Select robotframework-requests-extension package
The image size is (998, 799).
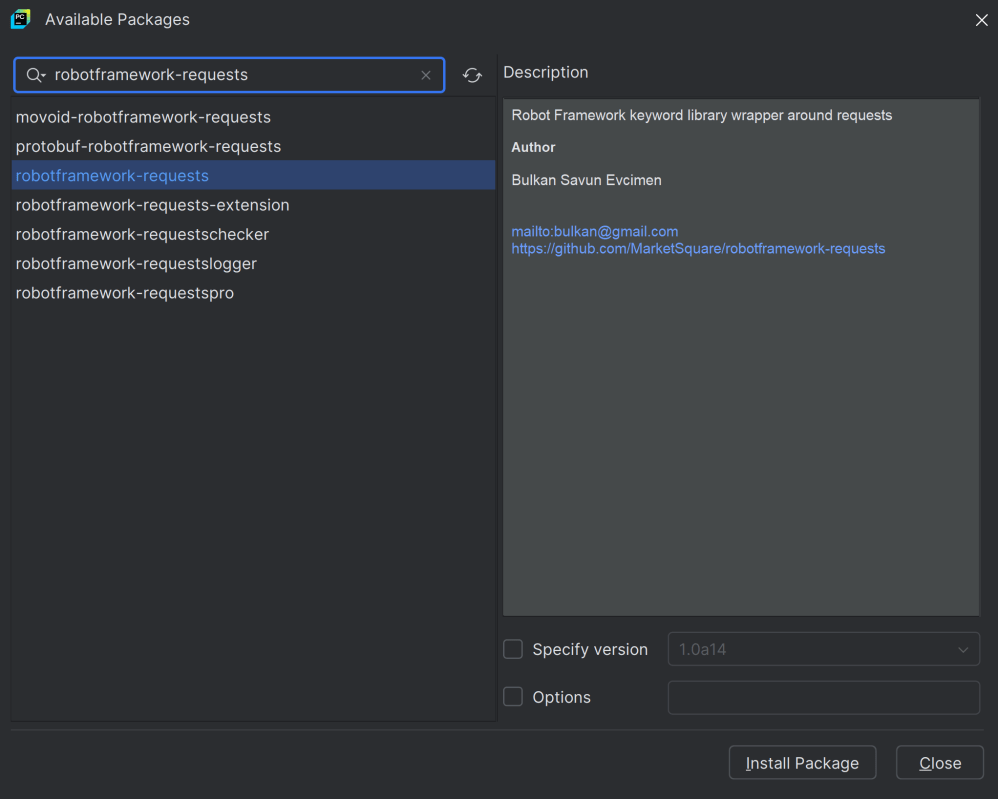152,205
